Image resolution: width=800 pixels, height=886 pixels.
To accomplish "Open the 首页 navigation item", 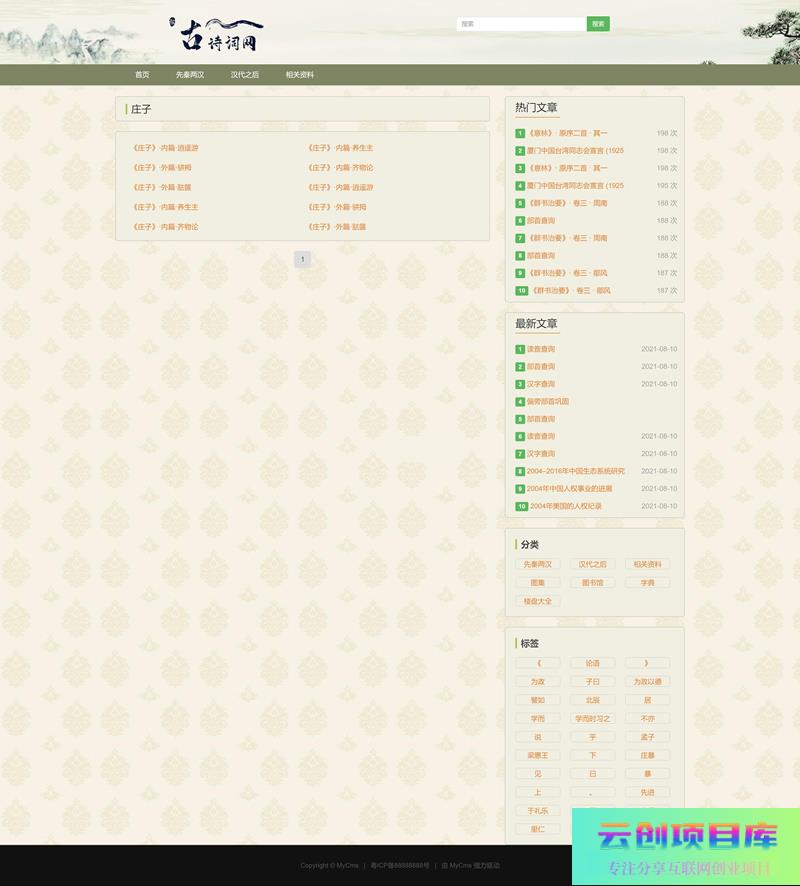I will click(142, 75).
